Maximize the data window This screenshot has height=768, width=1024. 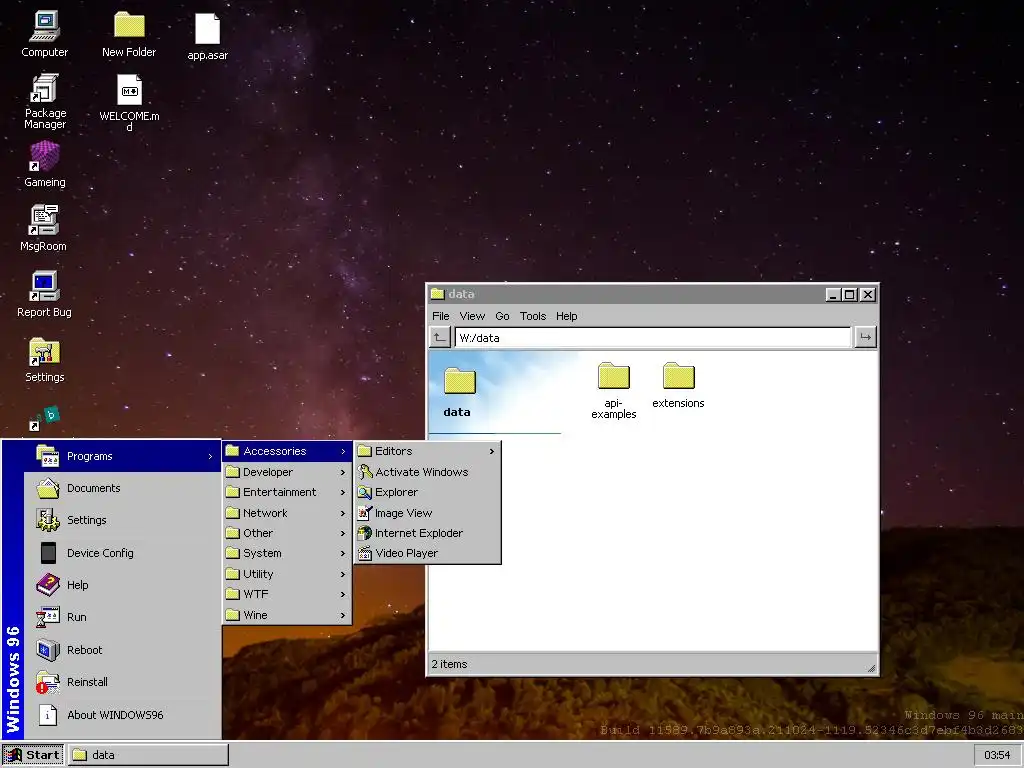[850, 295]
